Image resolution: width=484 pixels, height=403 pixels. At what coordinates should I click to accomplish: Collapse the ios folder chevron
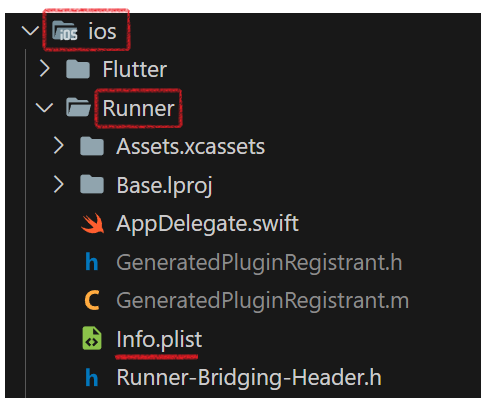click(x=30, y=31)
